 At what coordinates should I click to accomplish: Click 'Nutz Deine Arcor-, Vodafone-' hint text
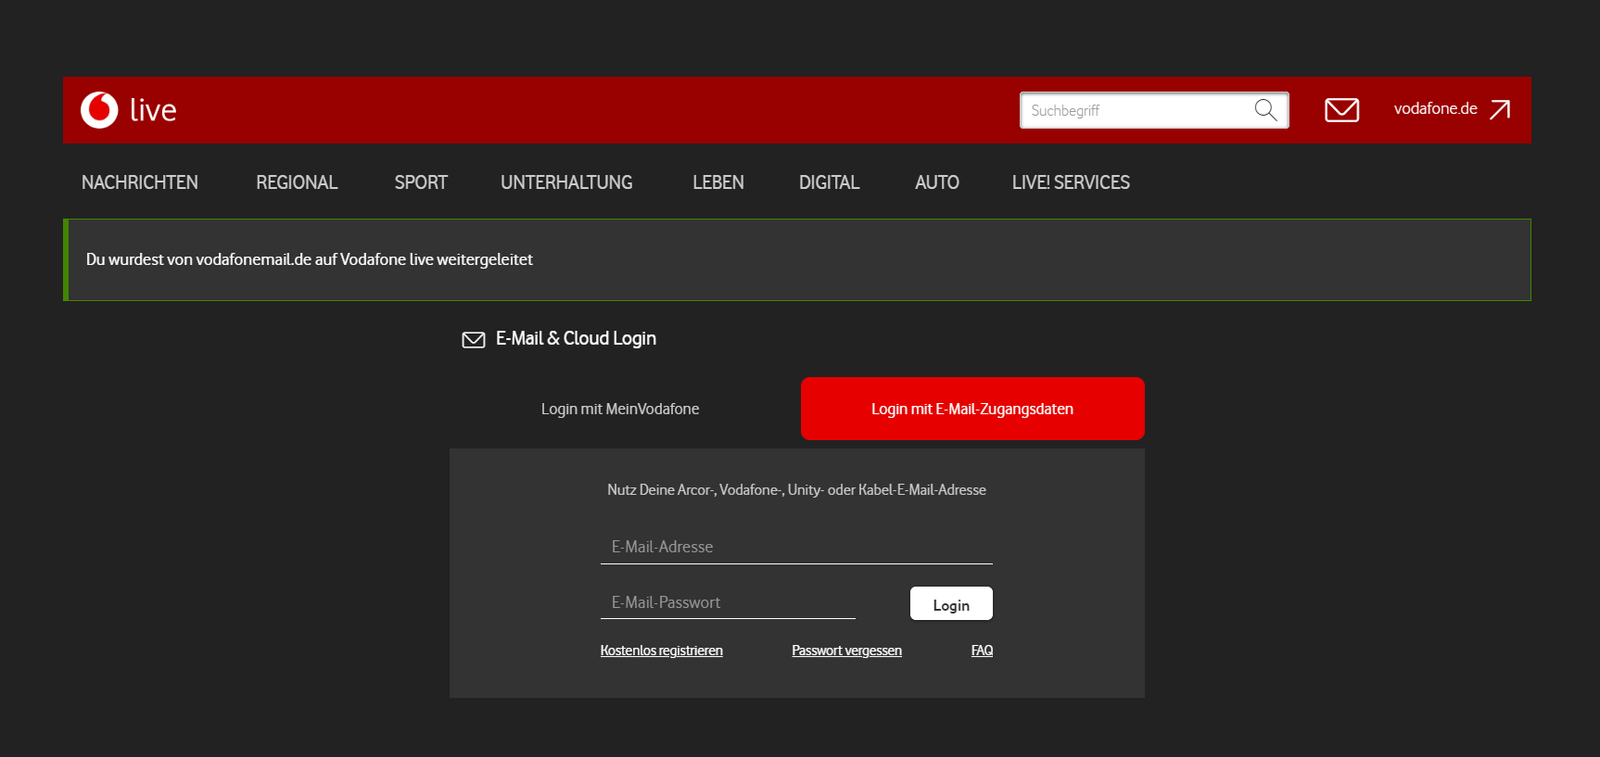[x=797, y=490]
